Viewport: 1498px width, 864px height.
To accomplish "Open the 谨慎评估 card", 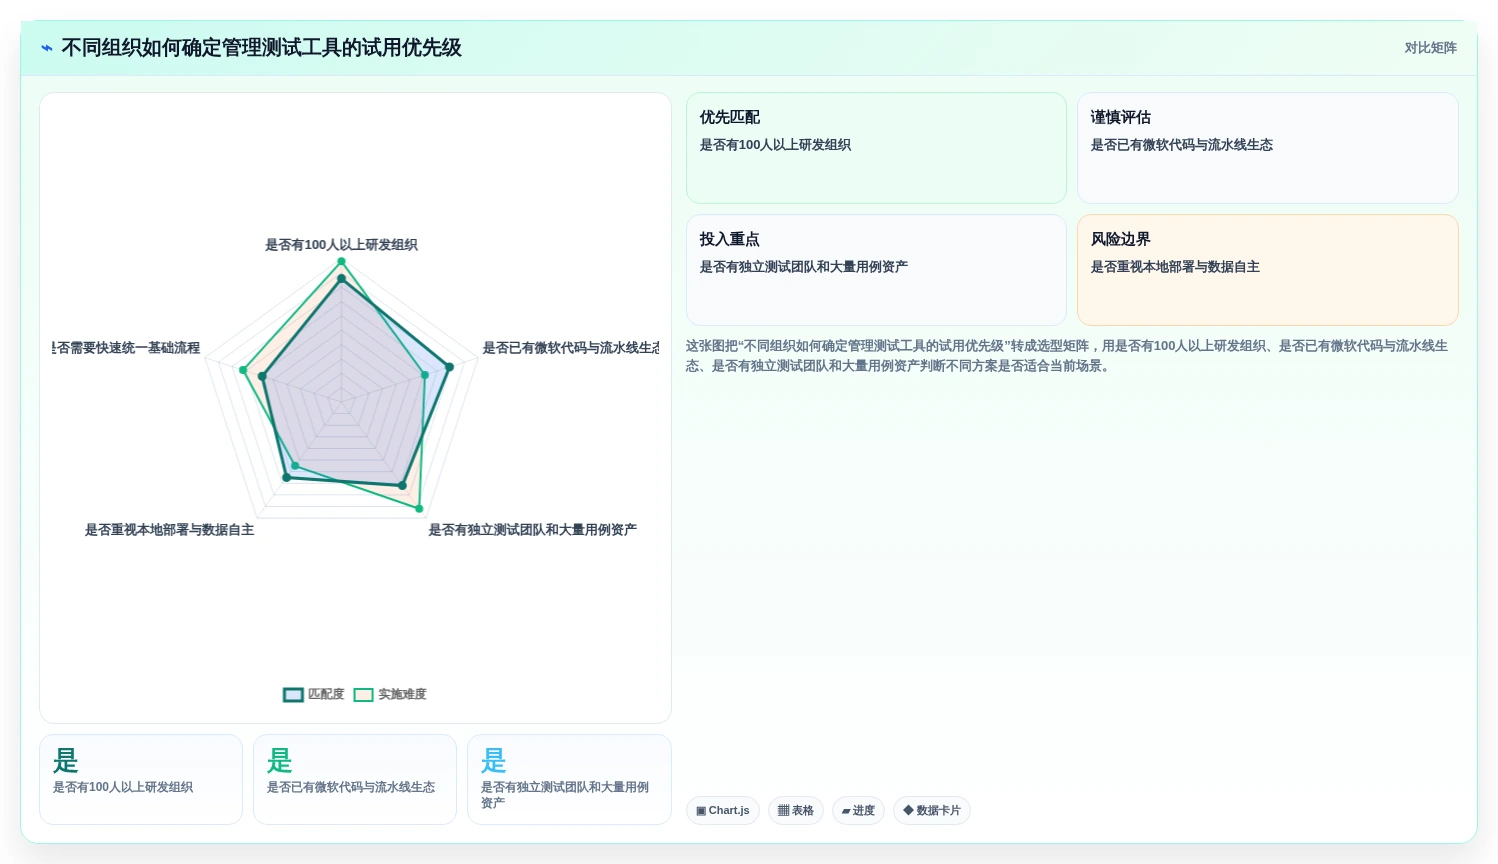I will pos(1268,148).
